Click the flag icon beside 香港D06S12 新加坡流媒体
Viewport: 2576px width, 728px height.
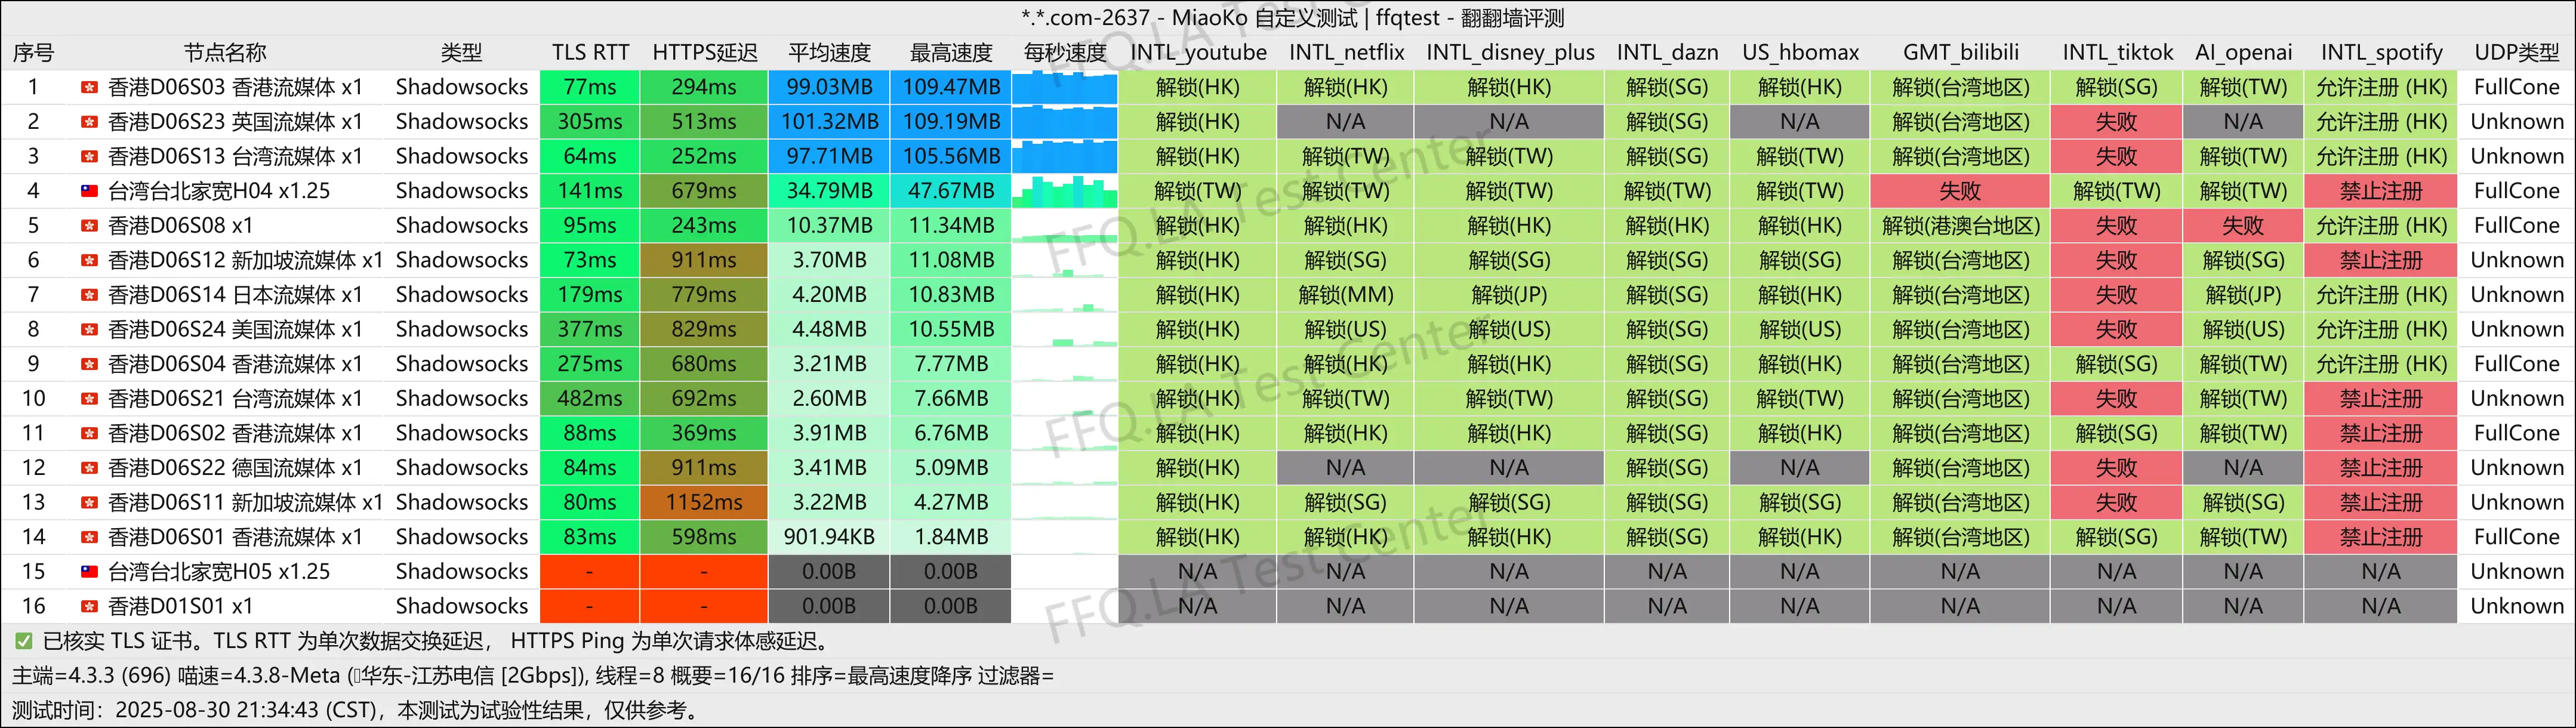pos(89,261)
